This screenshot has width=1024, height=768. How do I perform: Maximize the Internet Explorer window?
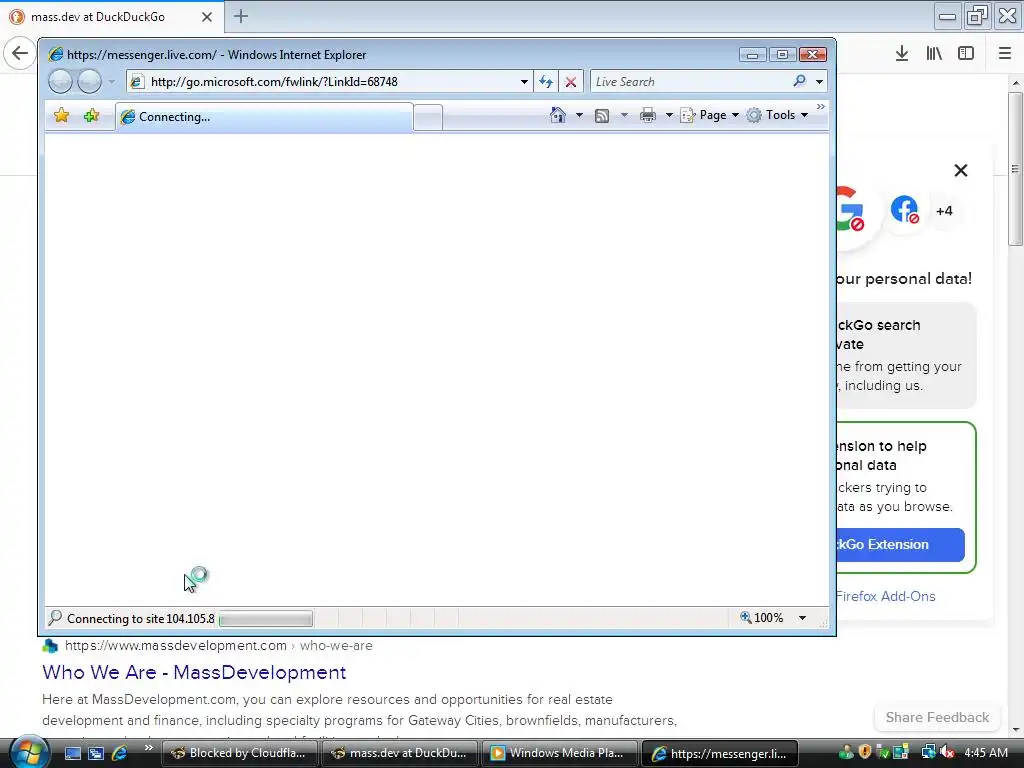coord(782,55)
